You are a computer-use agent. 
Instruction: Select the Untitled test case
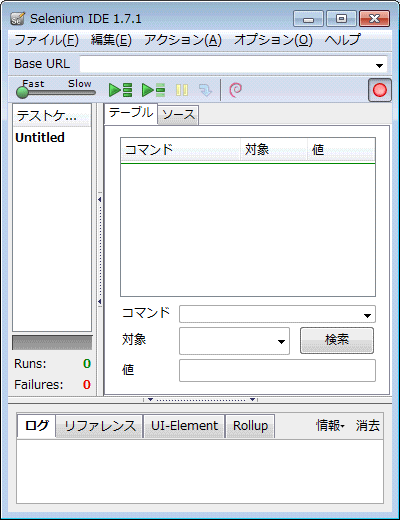(40, 137)
